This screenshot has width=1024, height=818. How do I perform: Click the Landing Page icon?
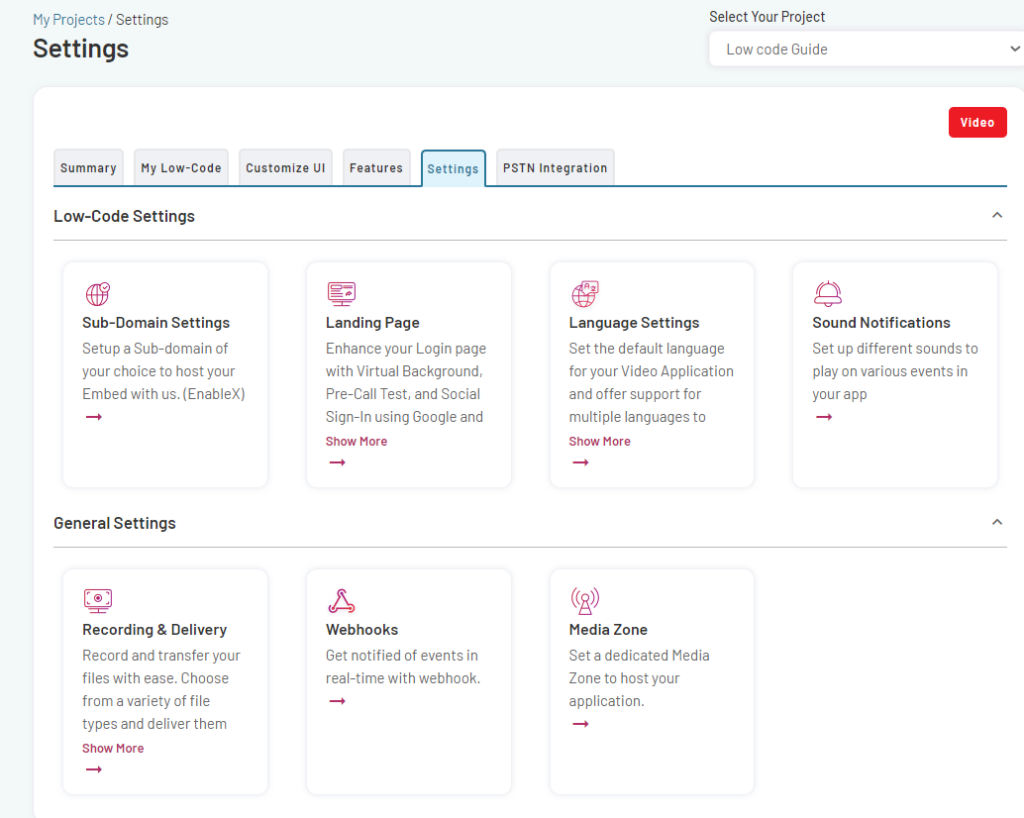pos(342,294)
